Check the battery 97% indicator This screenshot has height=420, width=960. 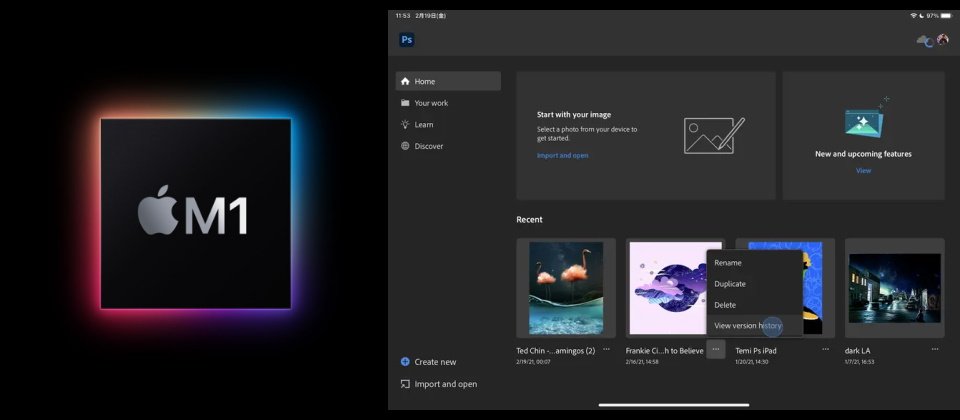(939, 15)
